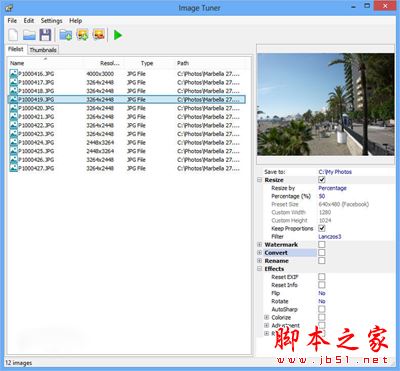Open the Filter Lanczos3 dropdown
The width and height of the screenshot is (400, 371).
click(330, 236)
